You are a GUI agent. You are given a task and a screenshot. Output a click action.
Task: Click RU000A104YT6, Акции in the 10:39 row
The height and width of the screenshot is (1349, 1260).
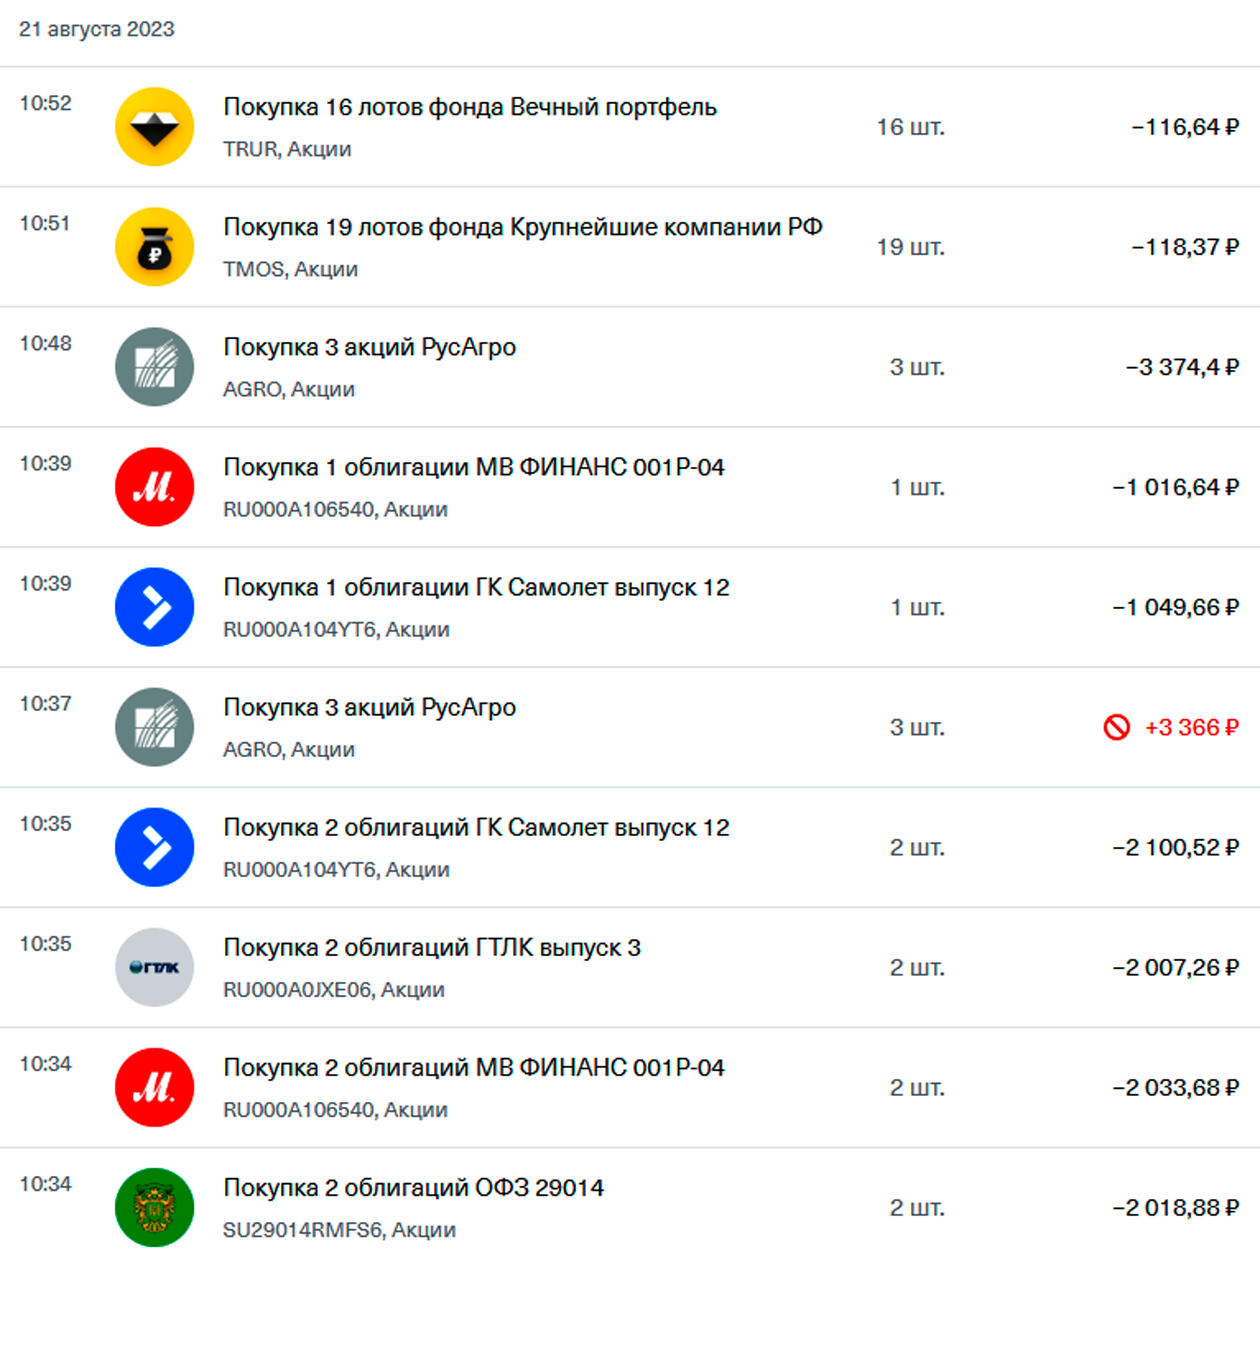click(x=336, y=629)
